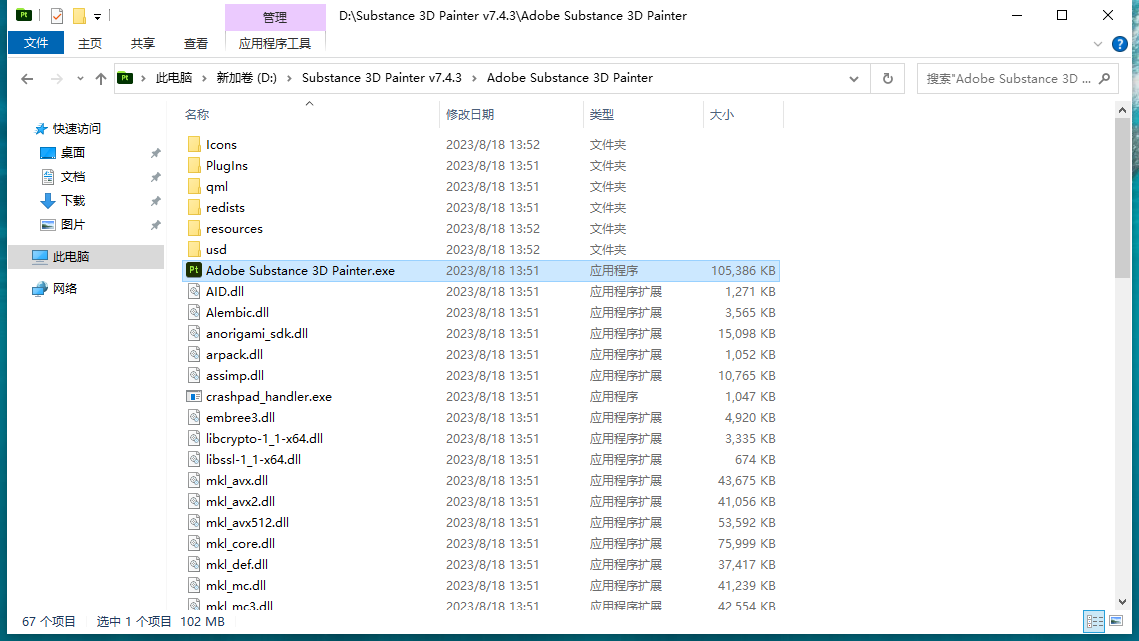Switch to details view layout icon
This screenshot has height=641, width=1139.
(1094, 621)
